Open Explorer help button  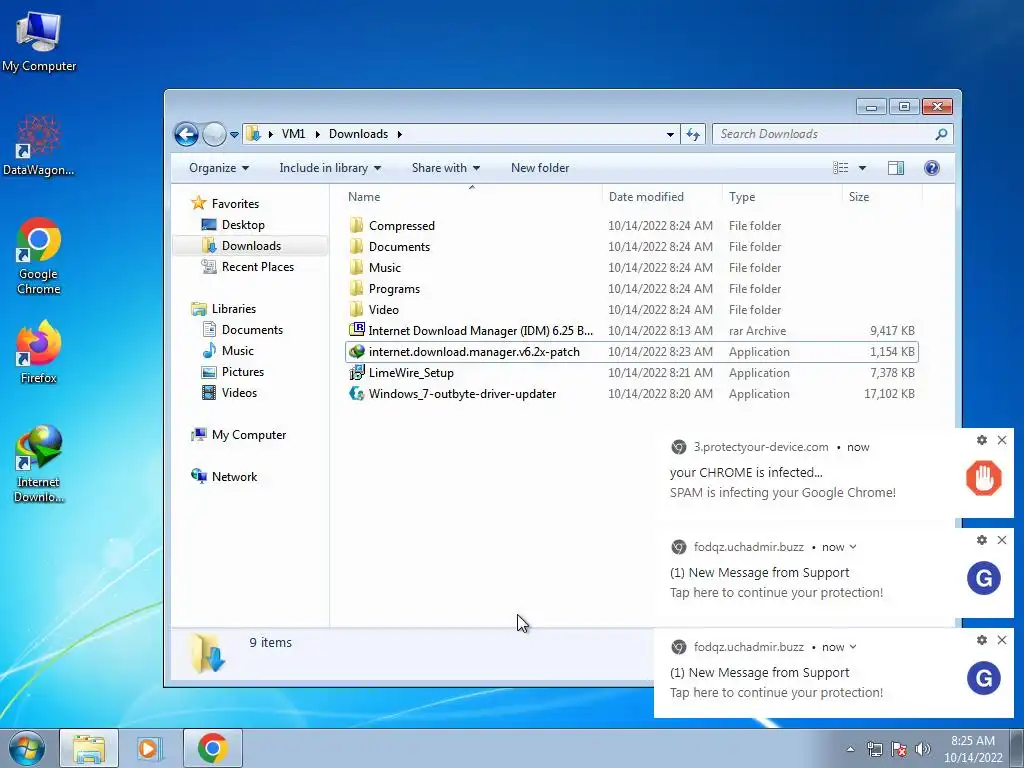click(932, 168)
